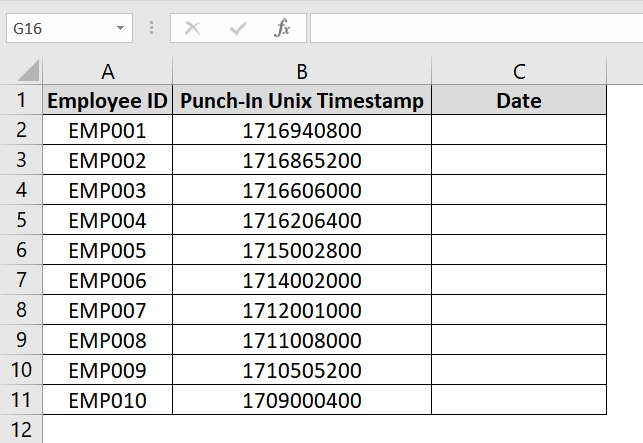Select cell containing EMP009
Screen dimensions: 643x443
[107, 369]
